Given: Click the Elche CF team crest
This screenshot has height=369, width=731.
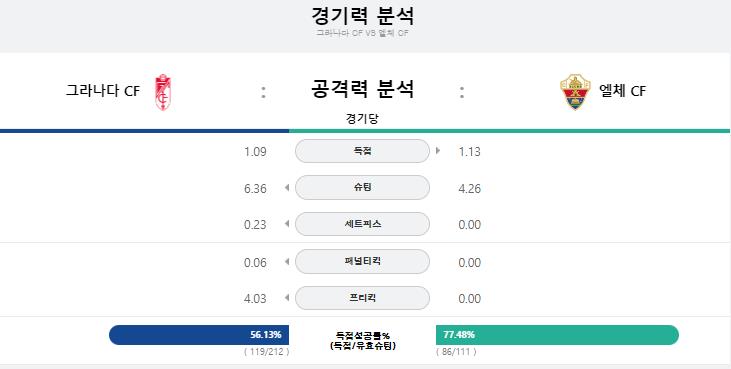Looking at the screenshot, I should pyautogui.click(x=575, y=91).
